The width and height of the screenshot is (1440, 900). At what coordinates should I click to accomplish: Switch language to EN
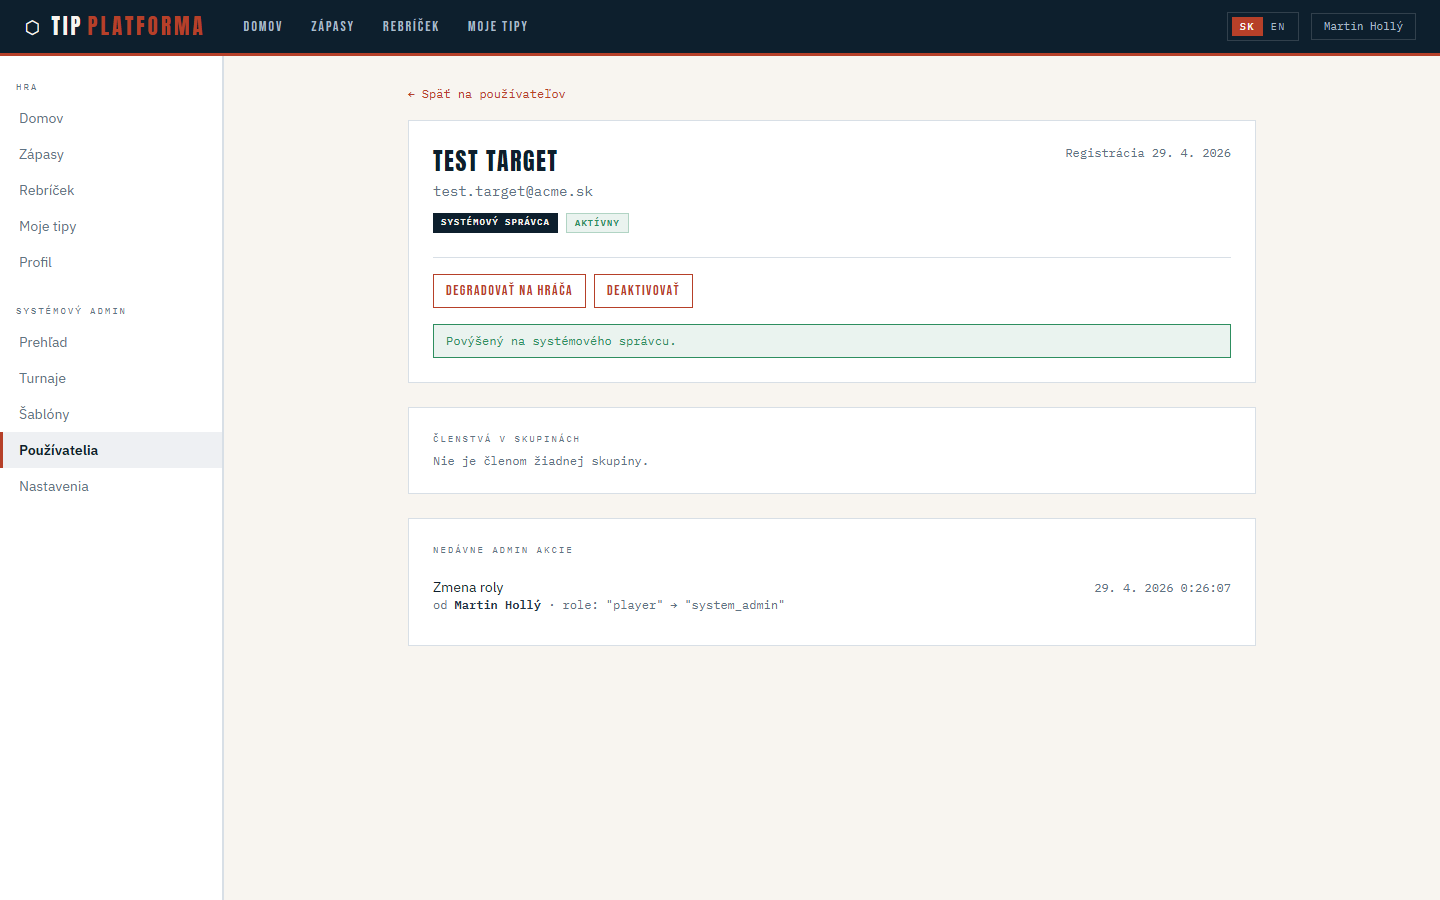click(x=1278, y=27)
